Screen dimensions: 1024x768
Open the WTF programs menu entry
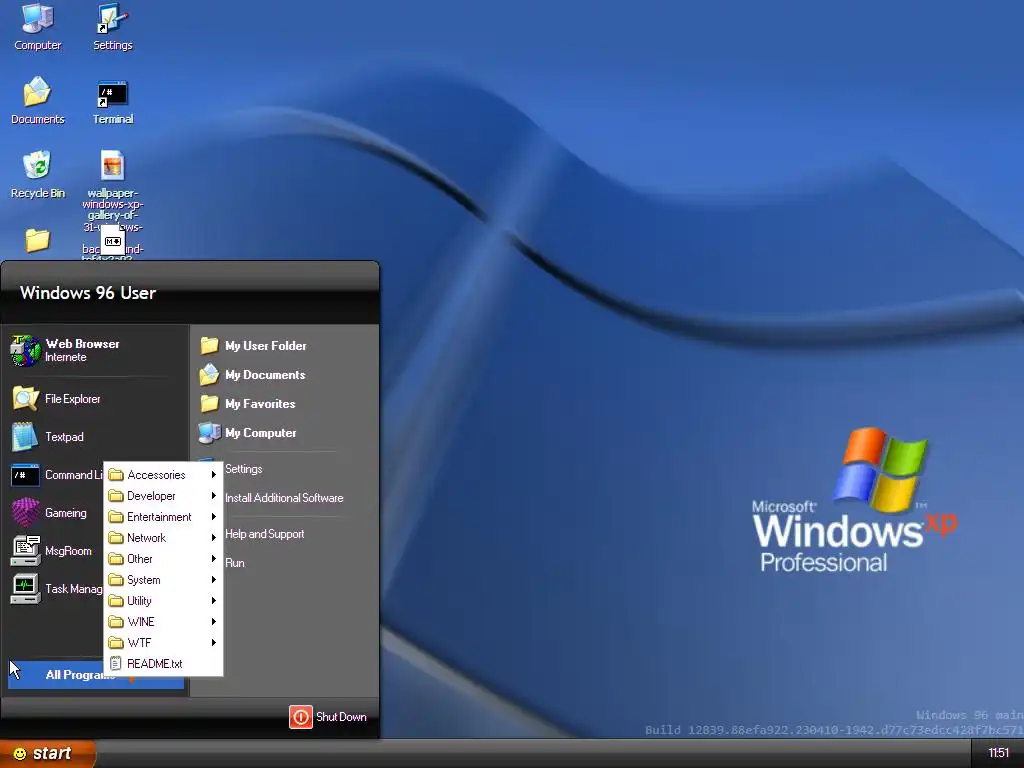click(163, 642)
